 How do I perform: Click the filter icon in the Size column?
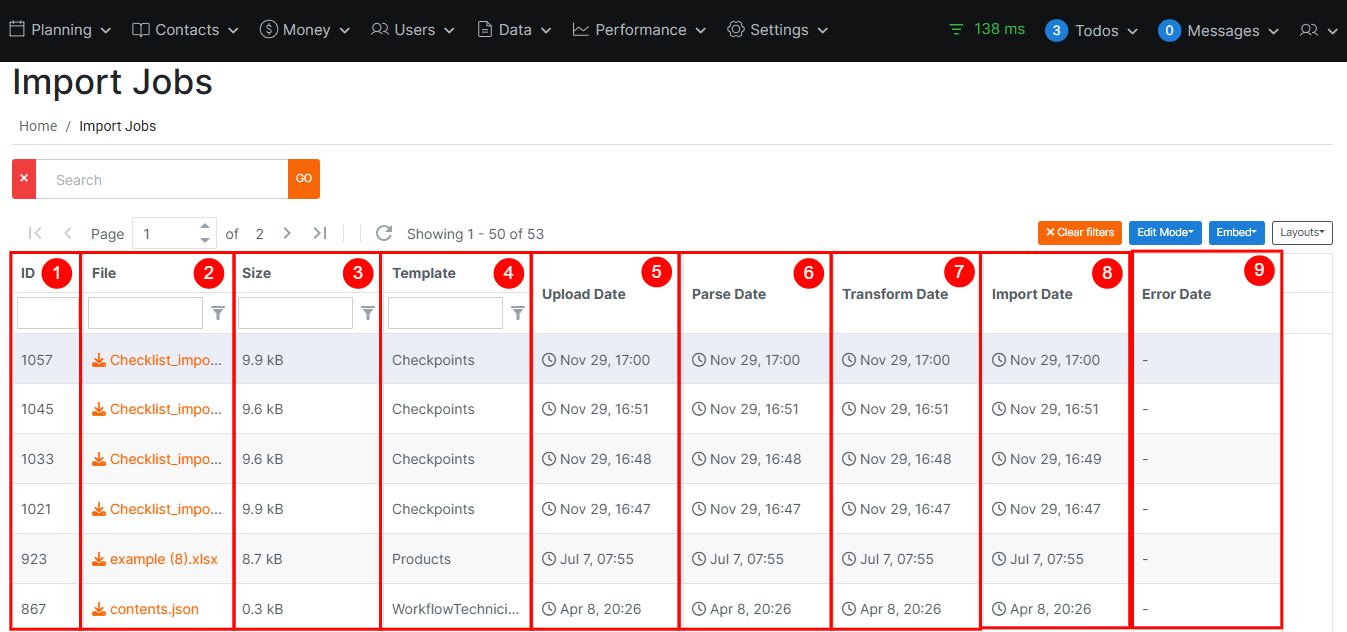pyautogui.click(x=368, y=313)
